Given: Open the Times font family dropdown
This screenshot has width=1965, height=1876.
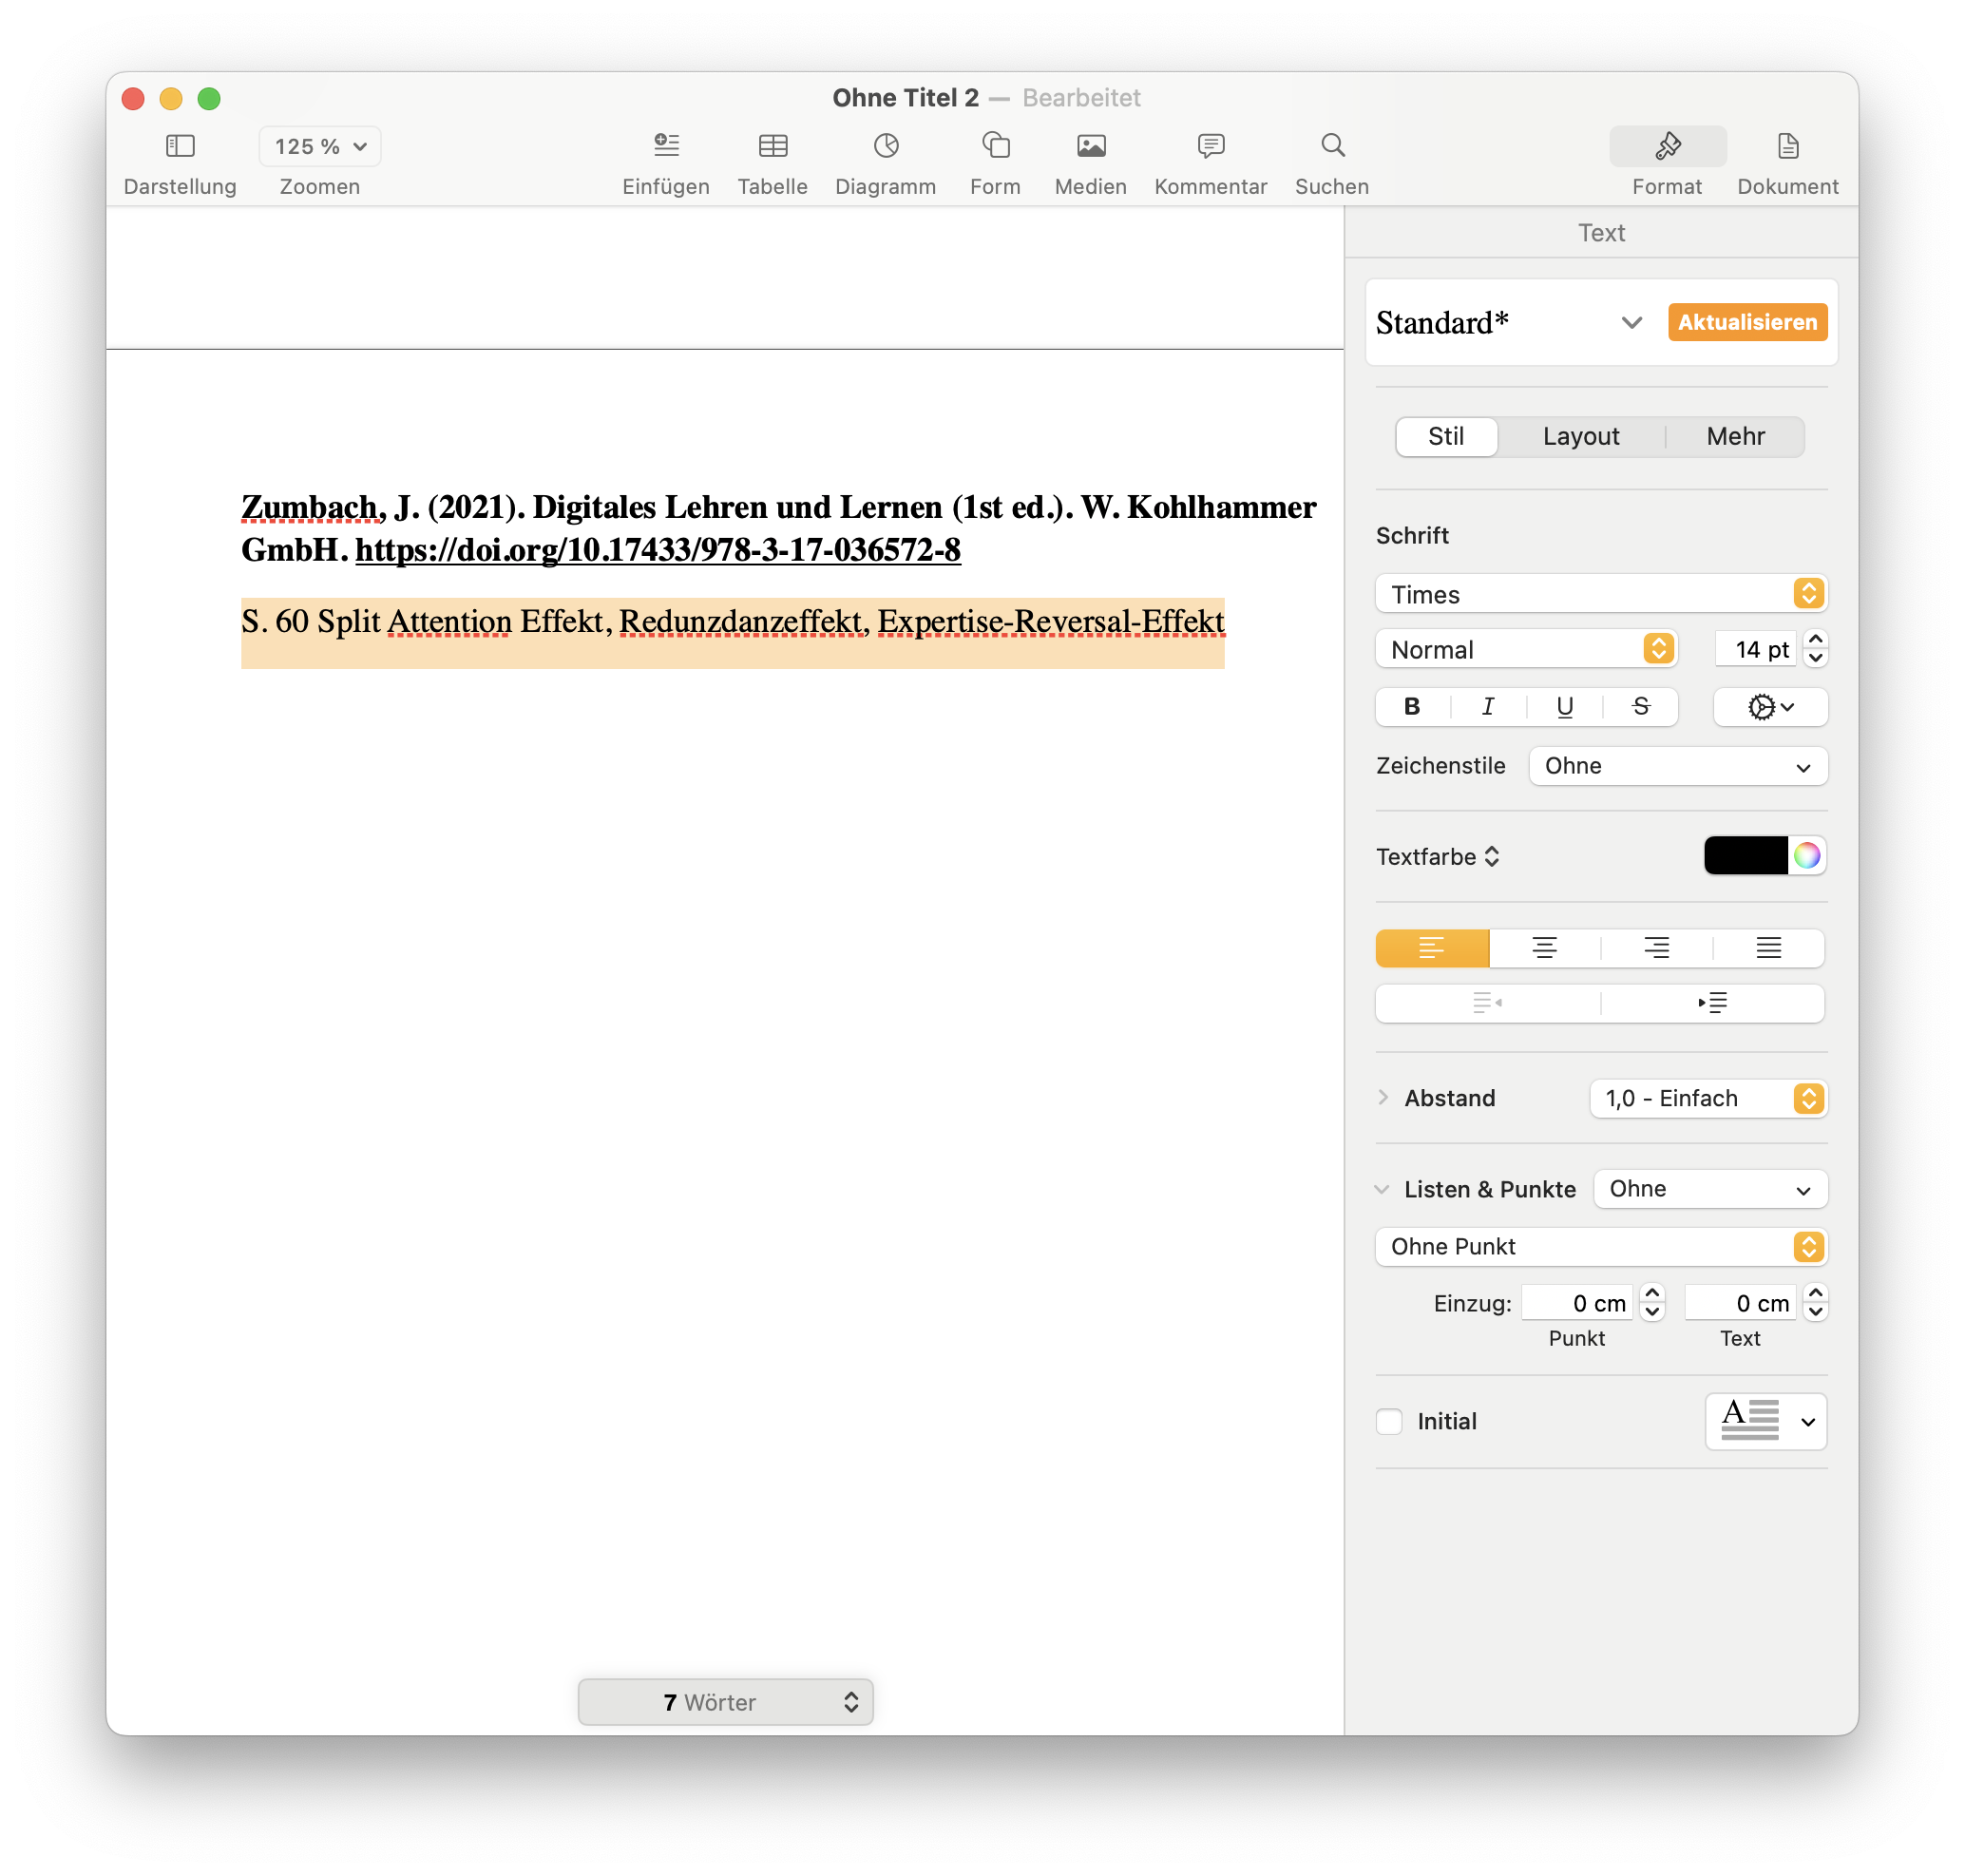Looking at the screenshot, I should pos(1600,594).
